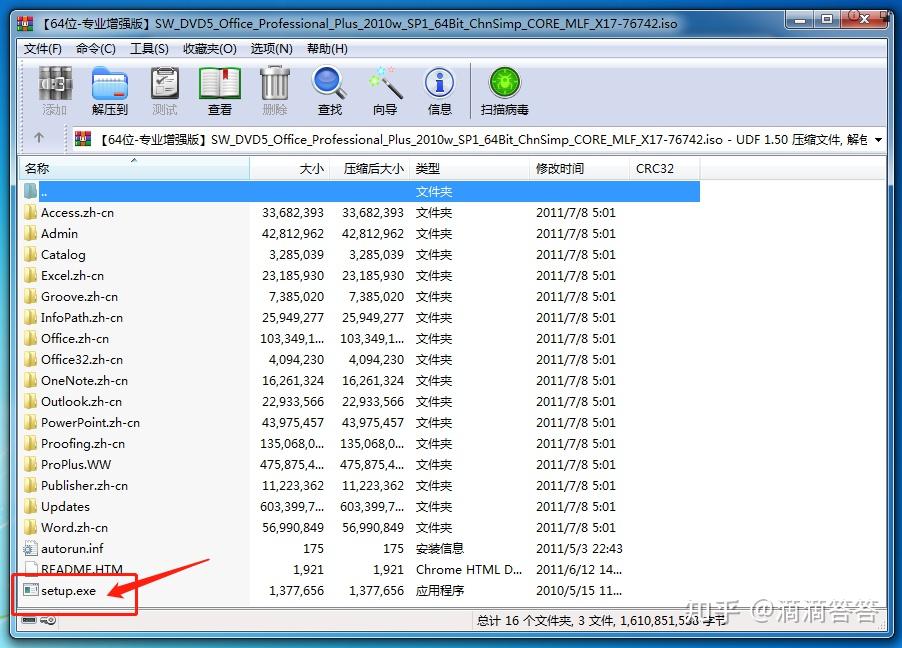
Task: Click the Delete (删除) trash icon
Action: [274, 83]
